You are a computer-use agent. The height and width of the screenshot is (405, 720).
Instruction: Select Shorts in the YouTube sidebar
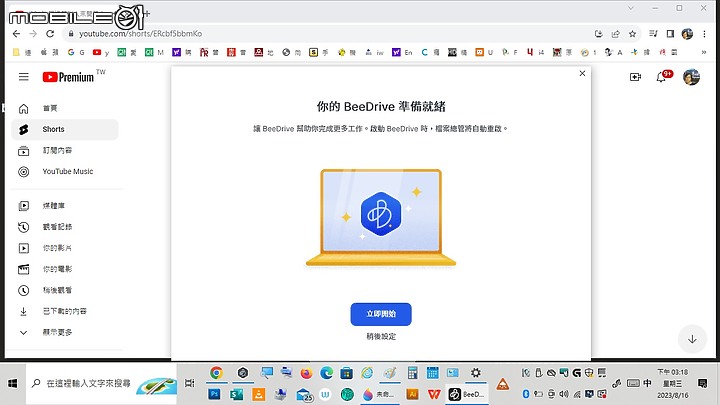coord(65,129)
